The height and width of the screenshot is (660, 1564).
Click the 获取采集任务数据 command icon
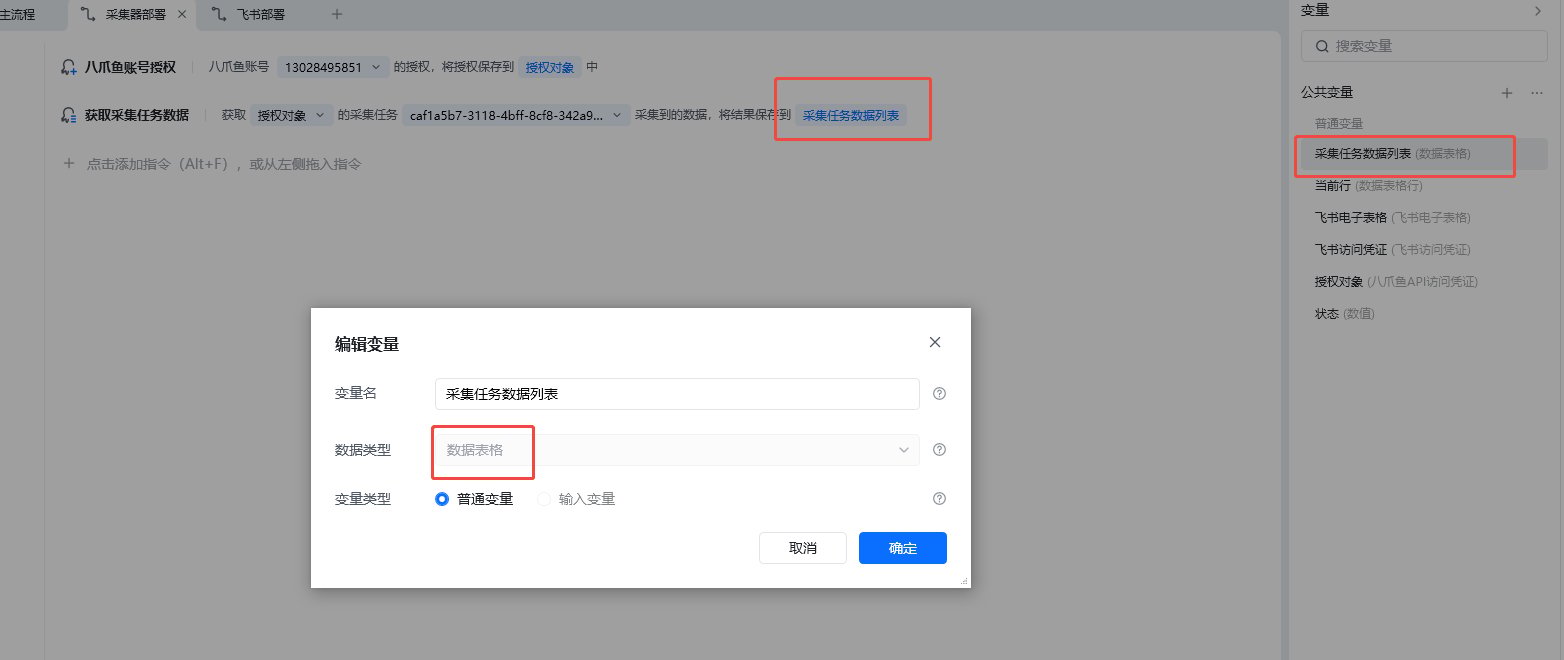point(69,115)
